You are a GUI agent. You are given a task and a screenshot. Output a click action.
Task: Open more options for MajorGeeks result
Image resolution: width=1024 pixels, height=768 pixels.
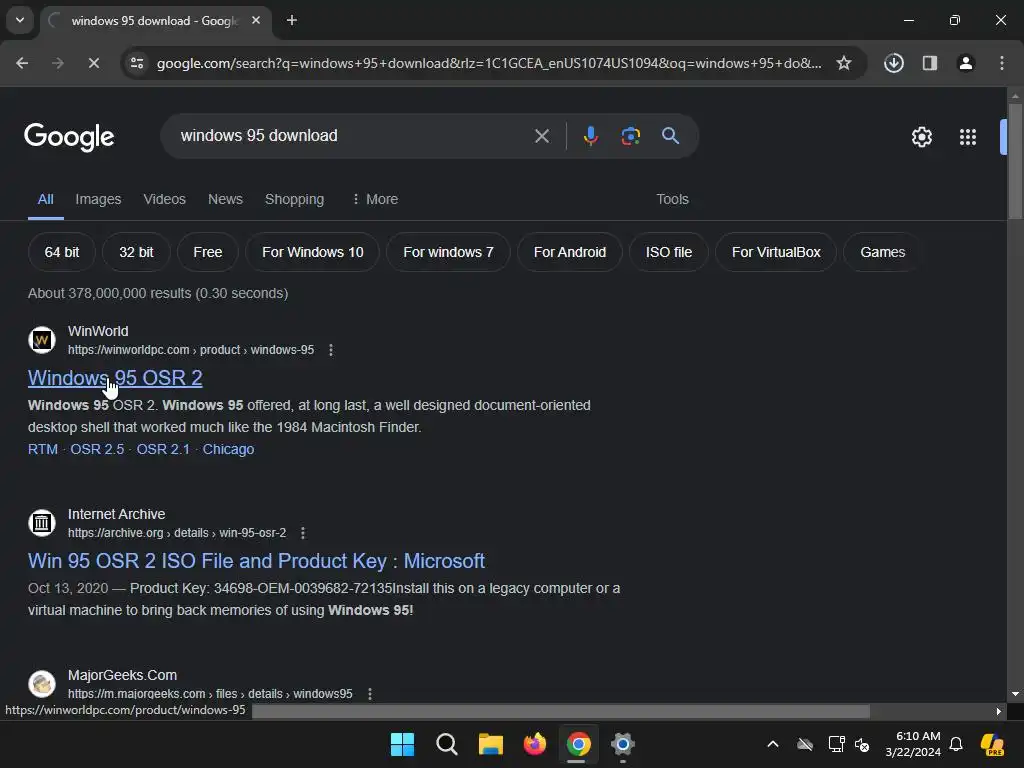[370, 694]
